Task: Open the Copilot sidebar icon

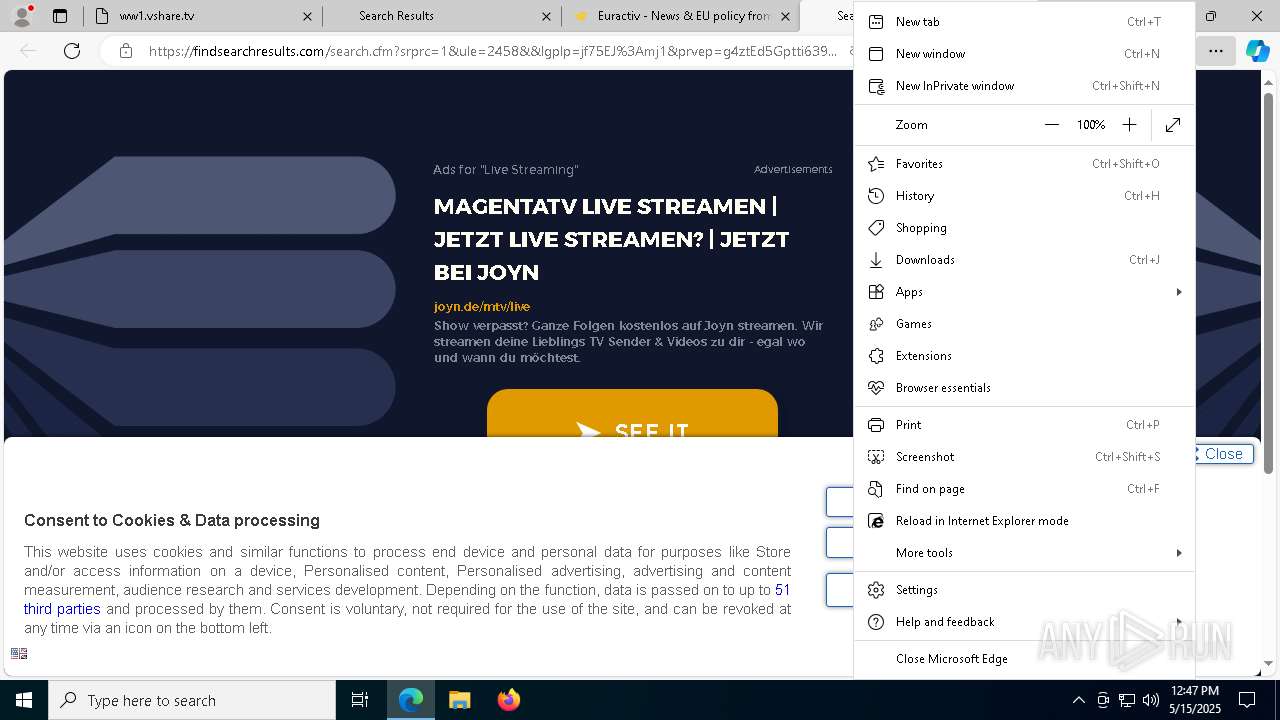Action: click(1257, 51)
